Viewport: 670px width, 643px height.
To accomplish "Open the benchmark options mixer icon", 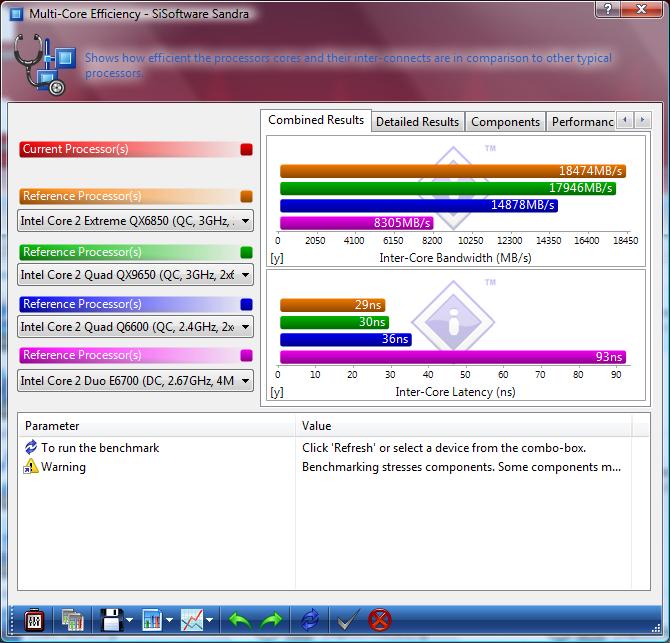I will click(x=34, y=620).
